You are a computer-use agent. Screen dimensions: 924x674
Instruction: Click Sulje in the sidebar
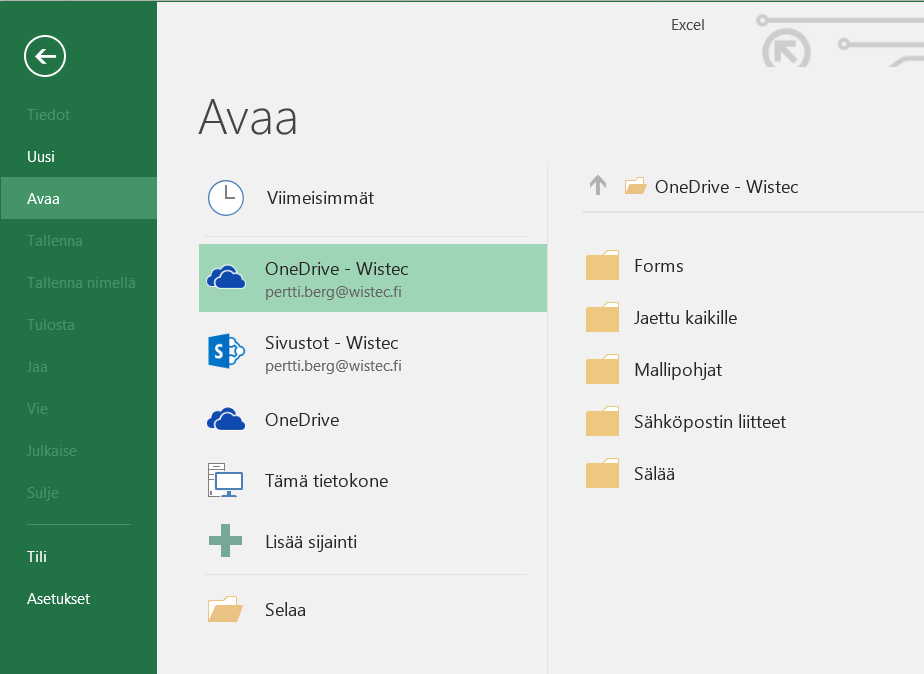pyautogui.click(x=42, y=493)
